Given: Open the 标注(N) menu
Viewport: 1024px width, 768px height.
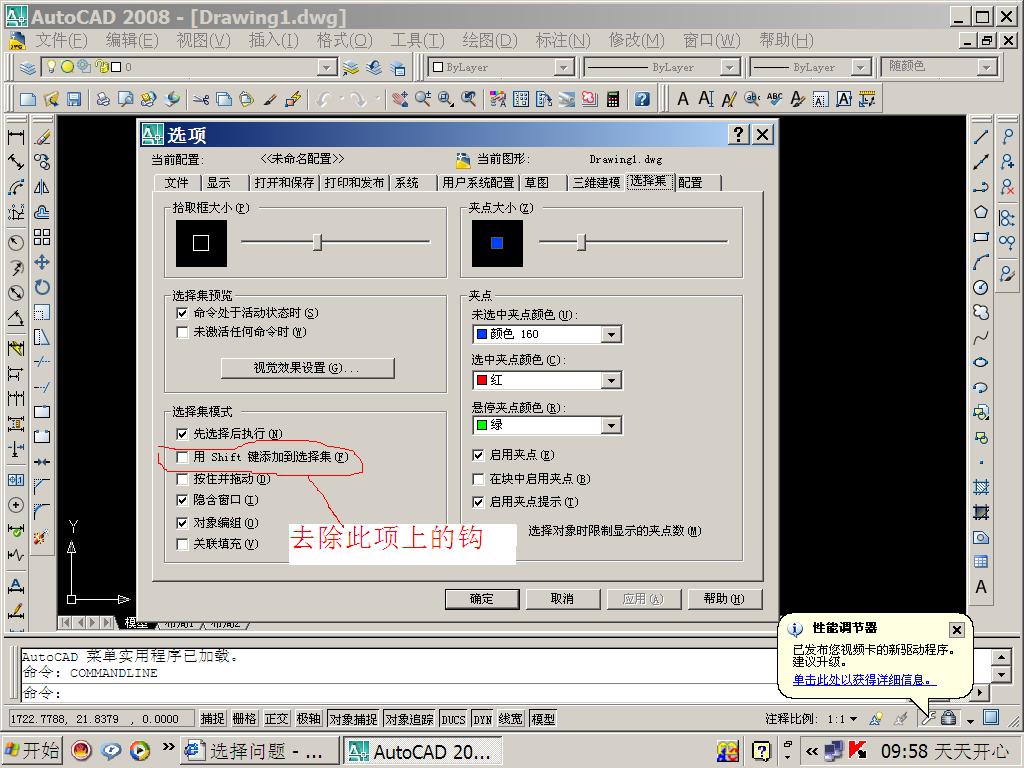Looking at the screenshot, I should pos(563,40).
